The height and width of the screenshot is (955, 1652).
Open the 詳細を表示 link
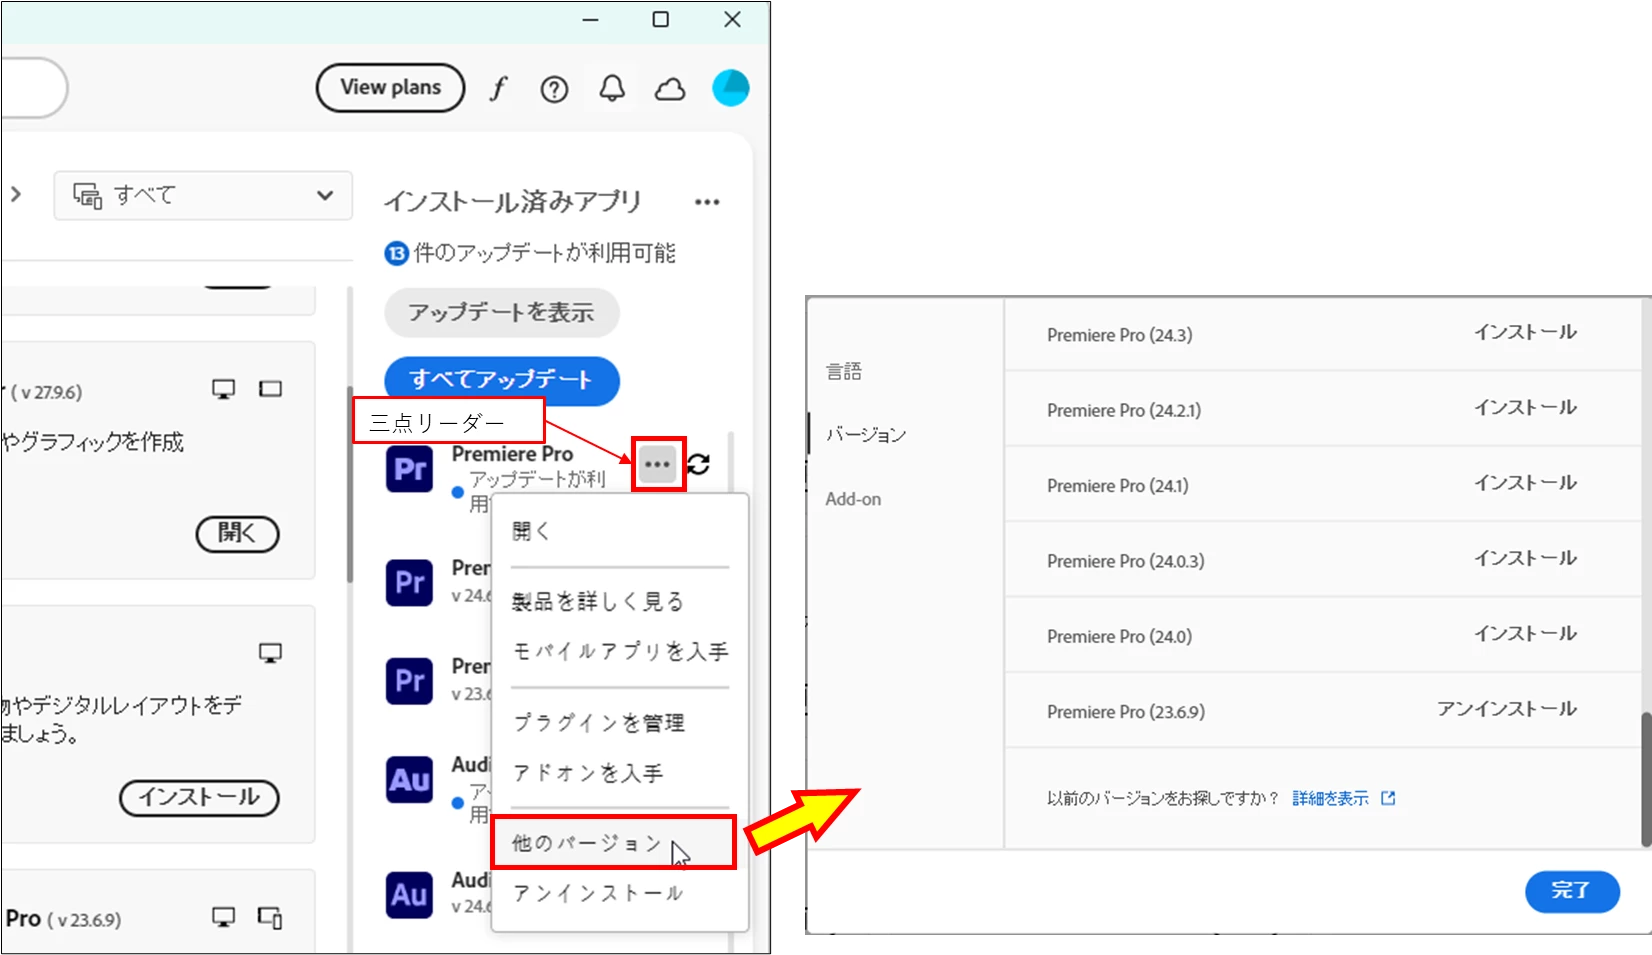(x=1330, y=798)
